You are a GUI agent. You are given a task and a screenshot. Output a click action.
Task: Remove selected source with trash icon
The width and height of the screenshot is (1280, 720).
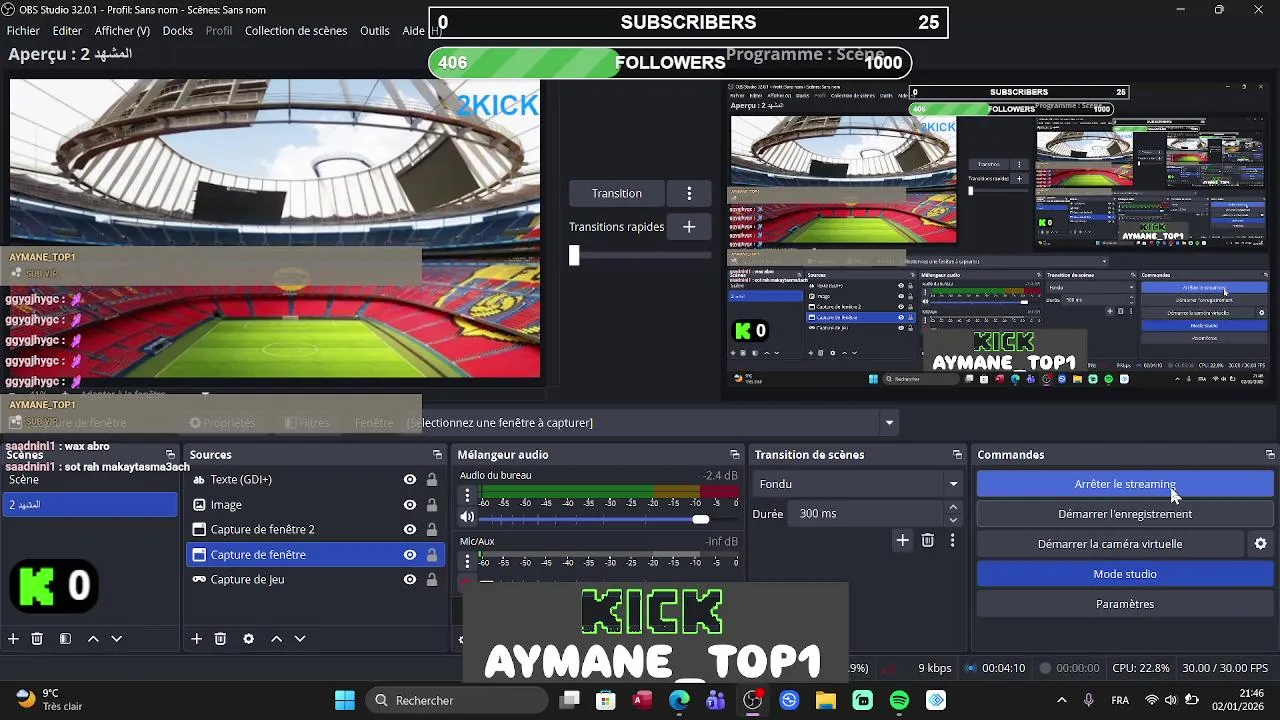coord(220,639)
